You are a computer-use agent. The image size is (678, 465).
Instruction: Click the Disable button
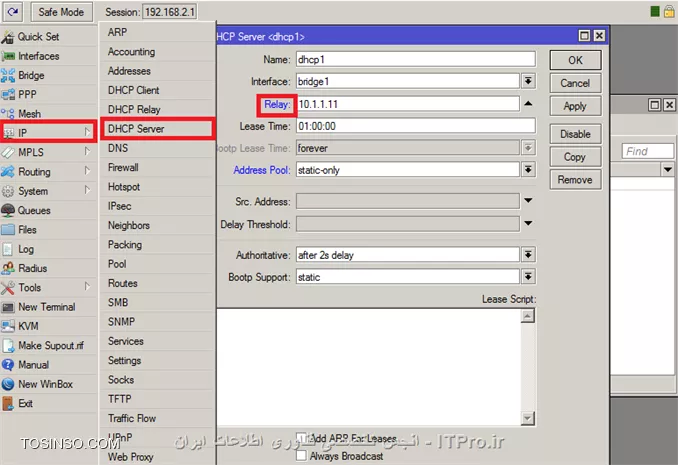575,134
